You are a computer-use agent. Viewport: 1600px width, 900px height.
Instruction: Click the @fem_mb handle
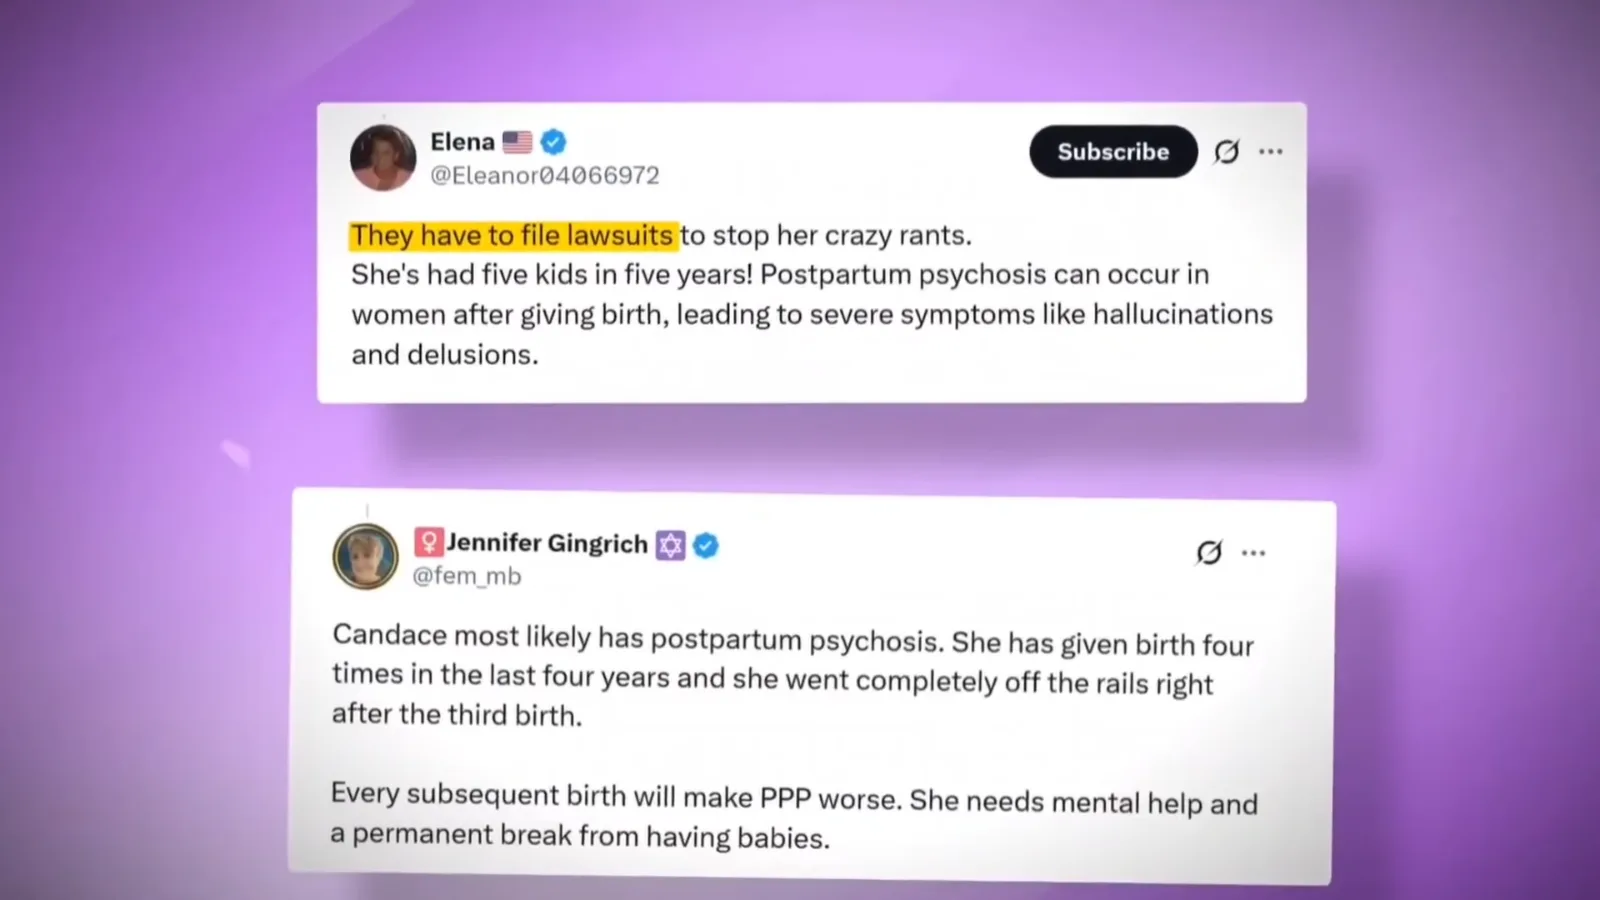(467, 576)
